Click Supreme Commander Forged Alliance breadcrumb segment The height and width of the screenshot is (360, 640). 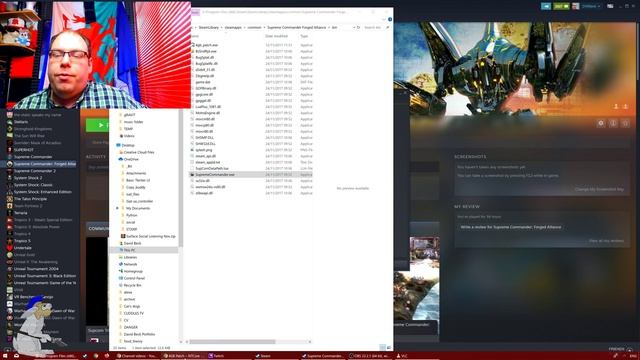pyautogui.click(x=297, y=27)
